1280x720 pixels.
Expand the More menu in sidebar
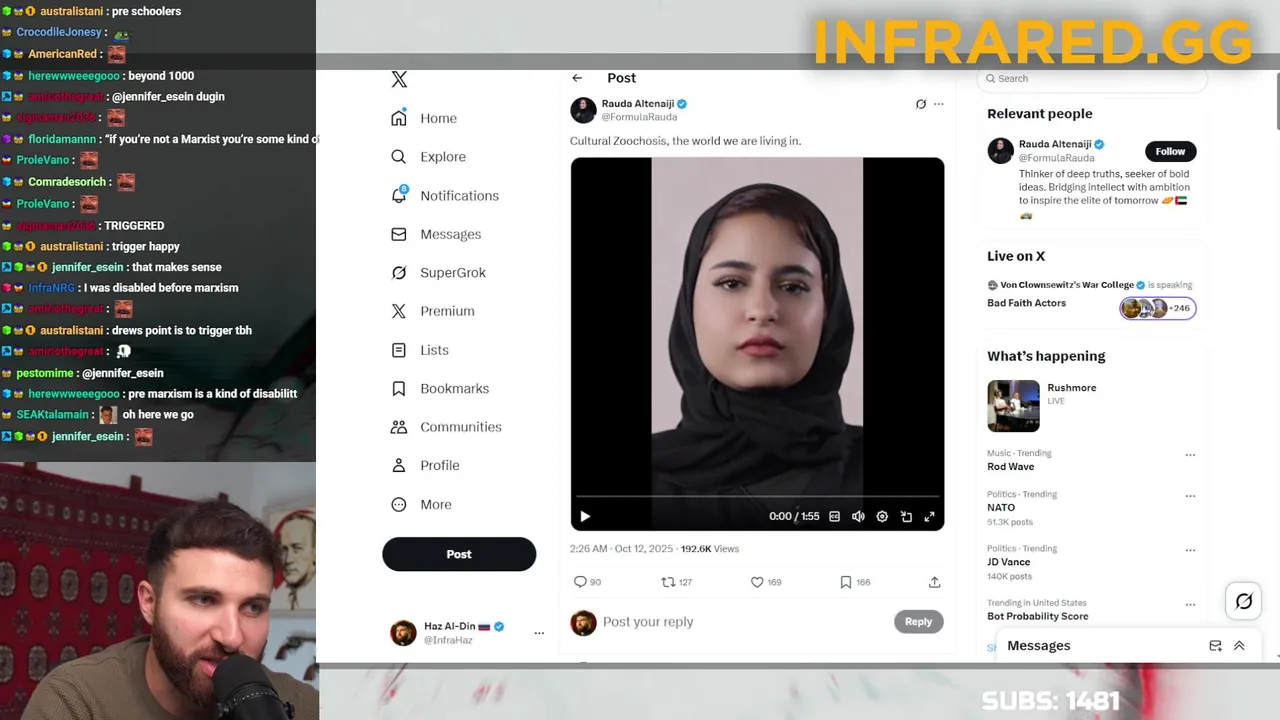coord(421,504)
